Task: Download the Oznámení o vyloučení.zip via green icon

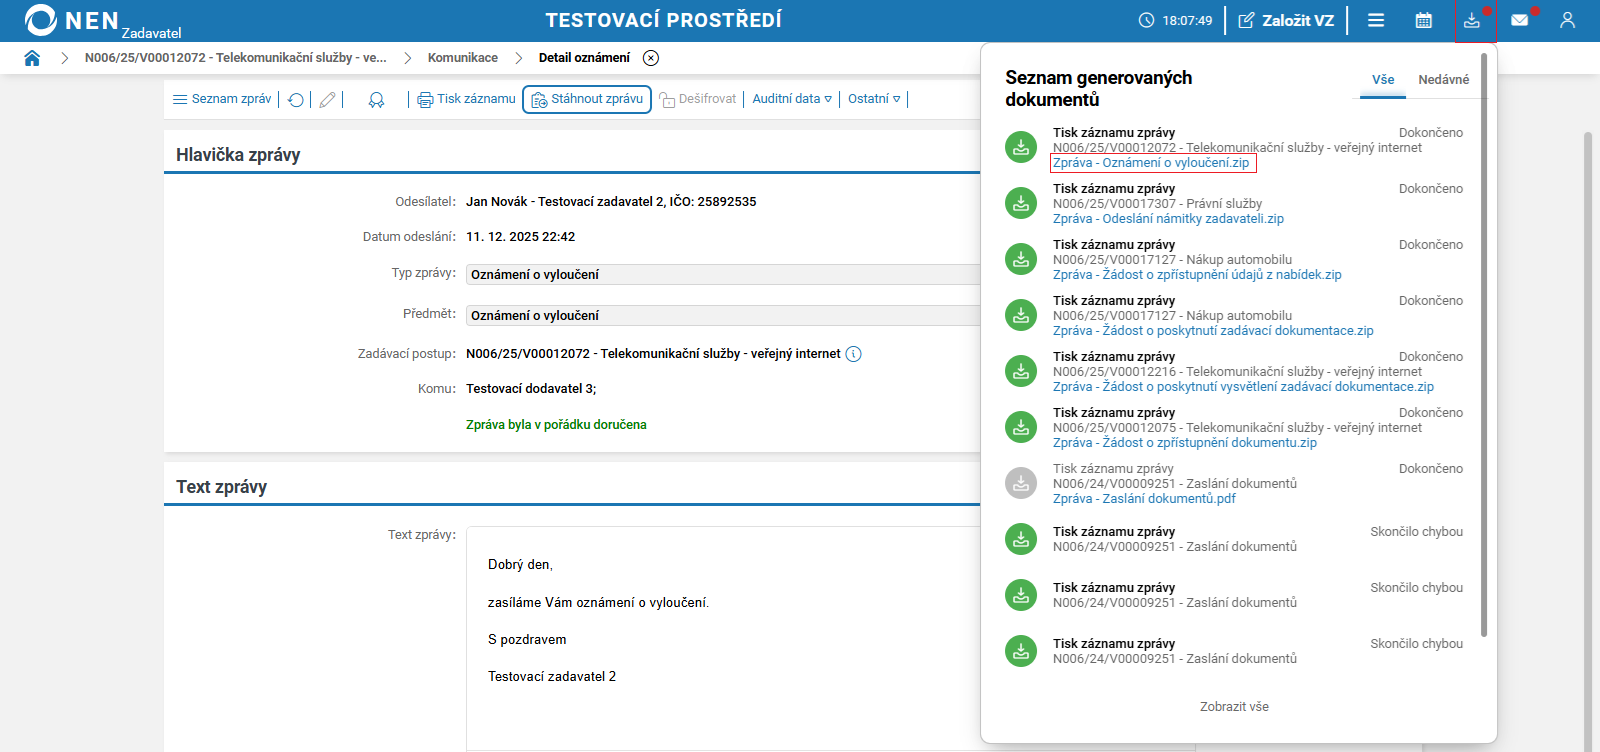Action: (x=1021, y=148)
